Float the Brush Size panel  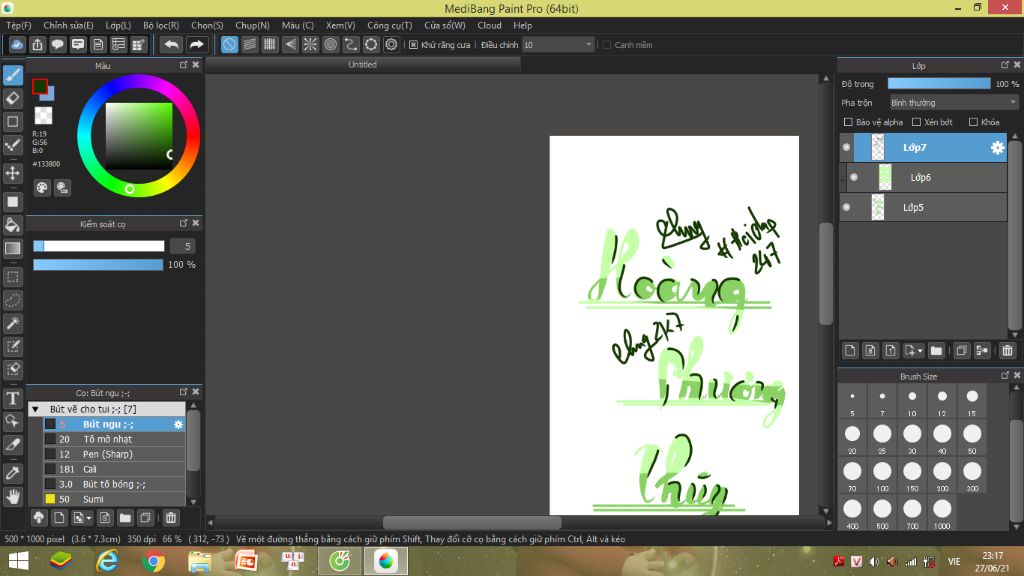(1005, 375)
